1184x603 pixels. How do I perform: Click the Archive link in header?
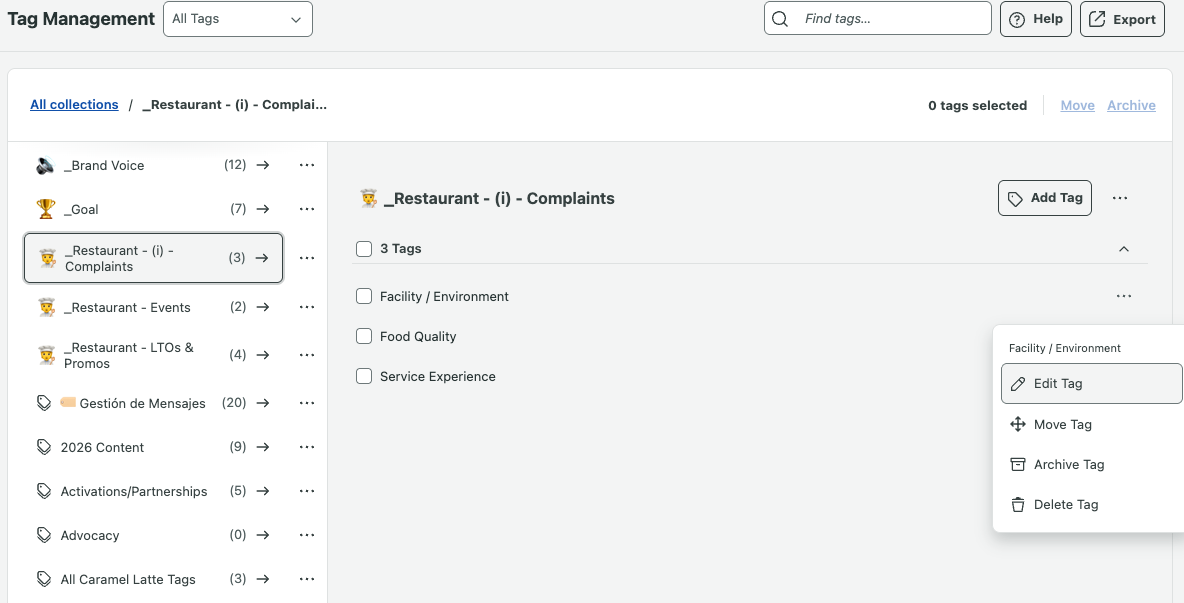coord(1131,106)
